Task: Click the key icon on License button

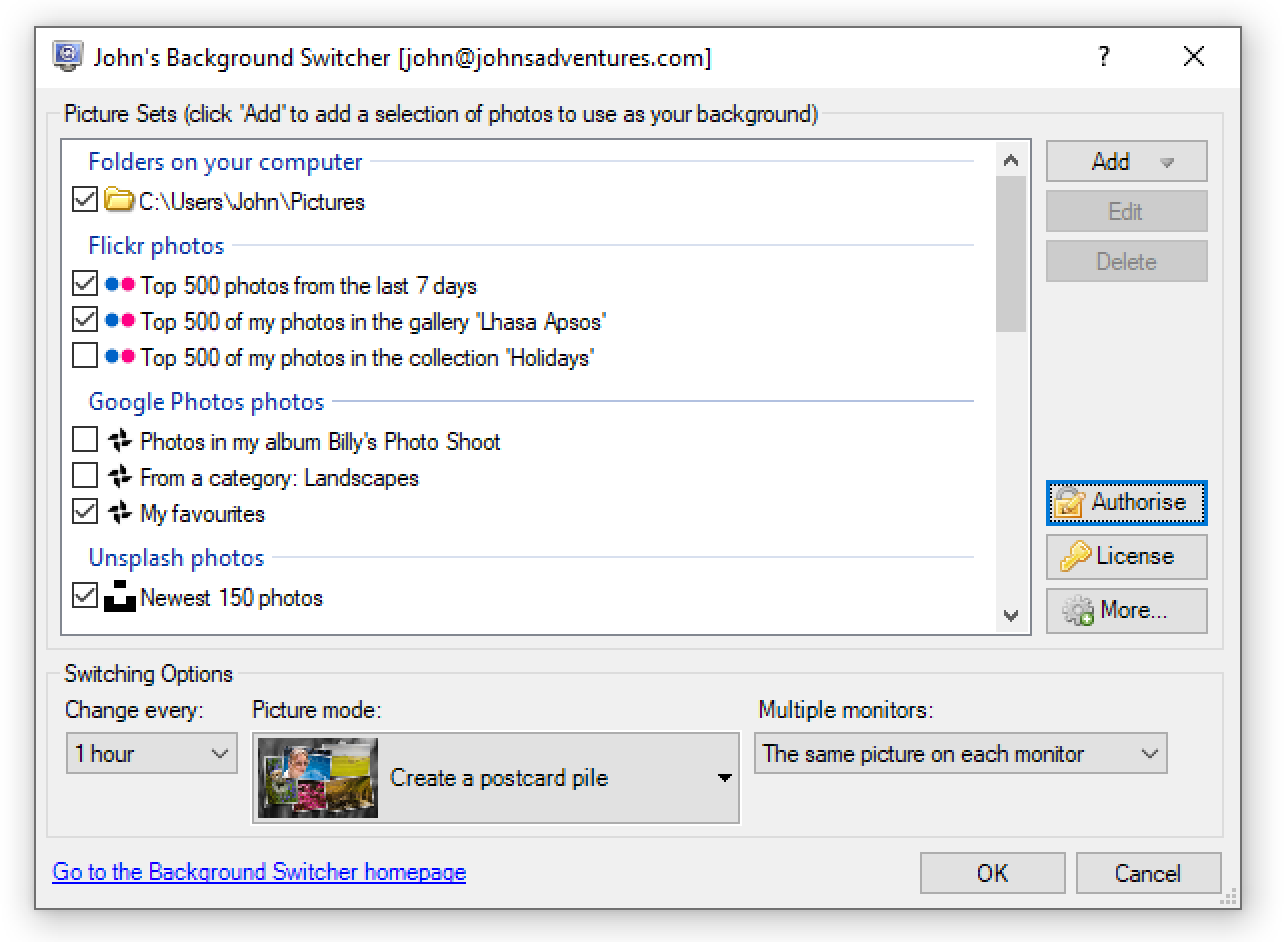Action: [x=1075, y=556]
